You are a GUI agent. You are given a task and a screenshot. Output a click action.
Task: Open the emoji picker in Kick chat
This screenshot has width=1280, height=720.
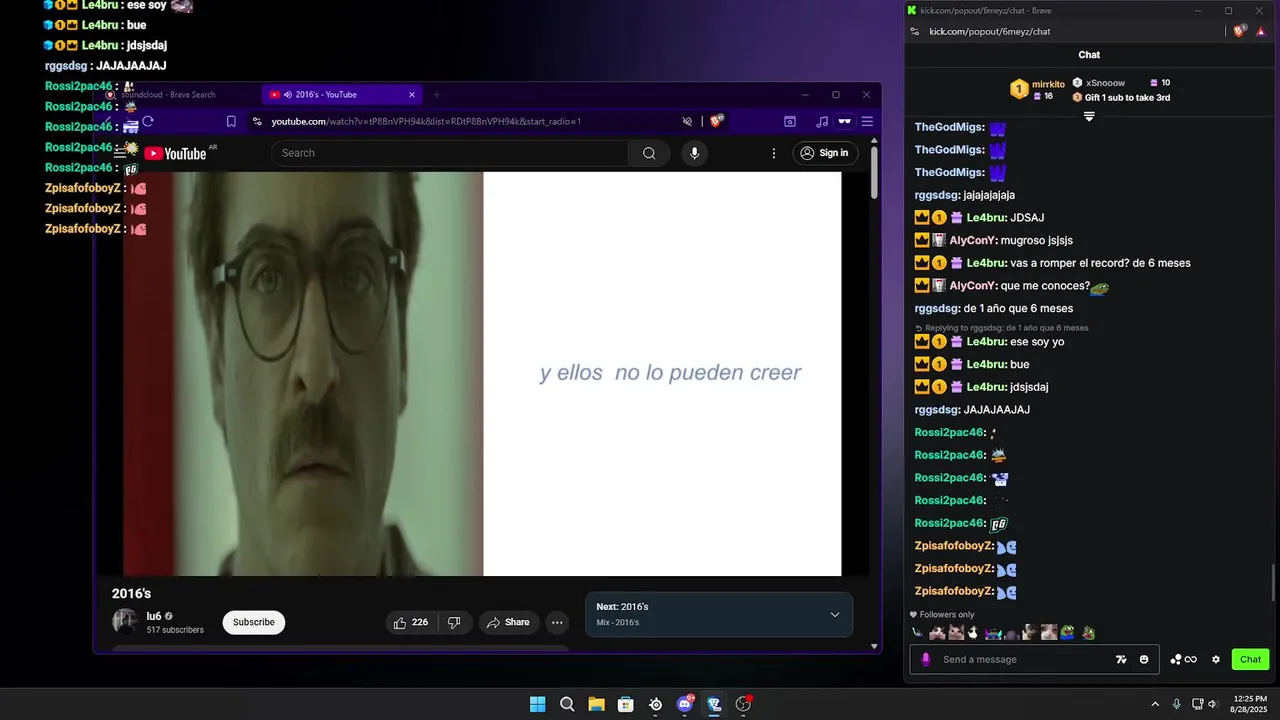click(x=1144, y=659)
